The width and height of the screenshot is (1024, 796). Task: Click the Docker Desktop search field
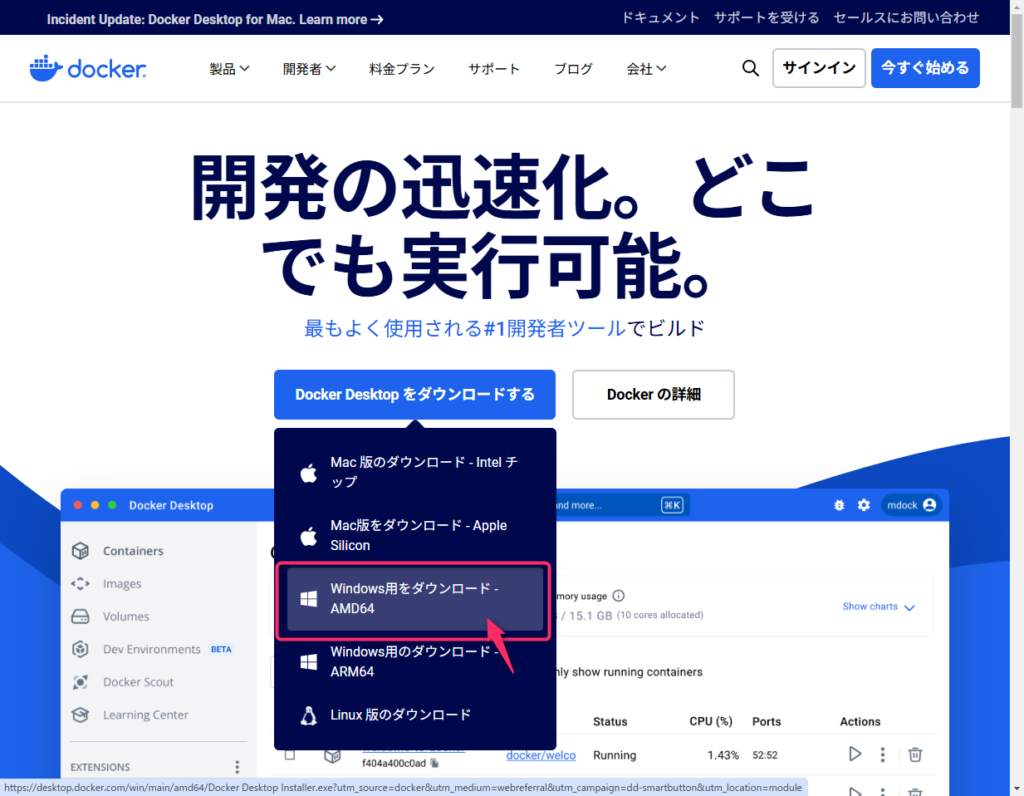point(620,505)
